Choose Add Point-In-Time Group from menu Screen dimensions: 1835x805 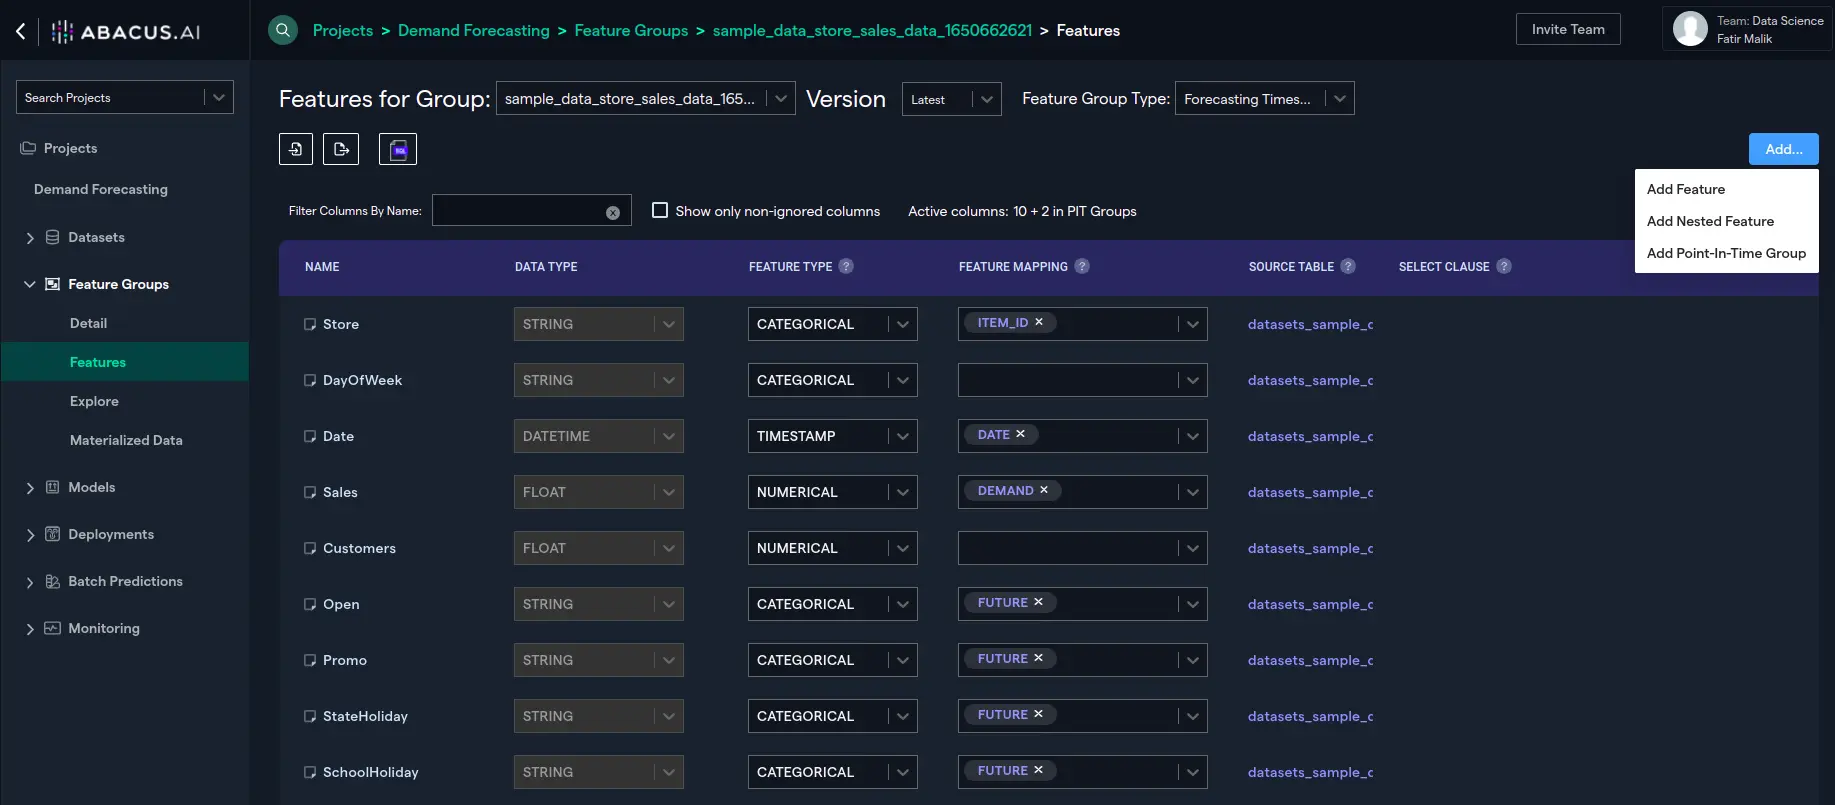(x=1726, y=253)
